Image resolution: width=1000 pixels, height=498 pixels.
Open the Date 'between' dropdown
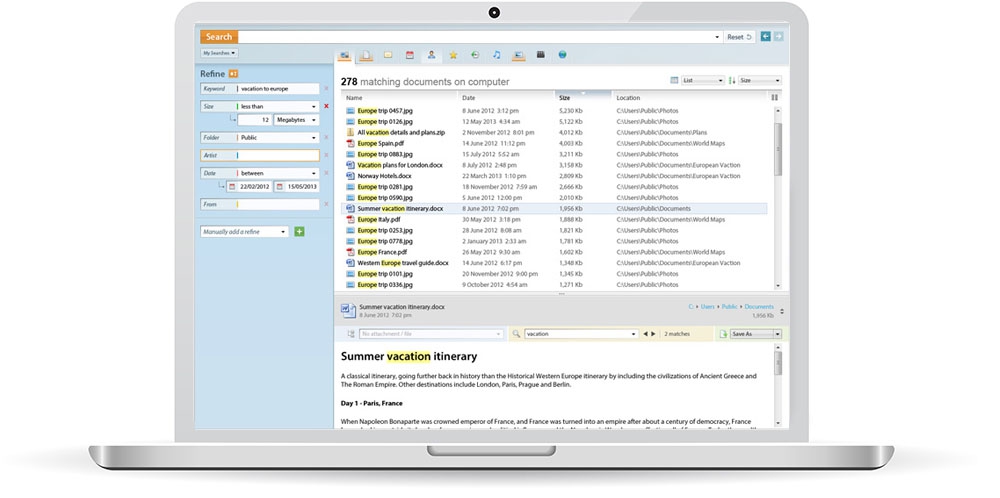click(314, 173)
